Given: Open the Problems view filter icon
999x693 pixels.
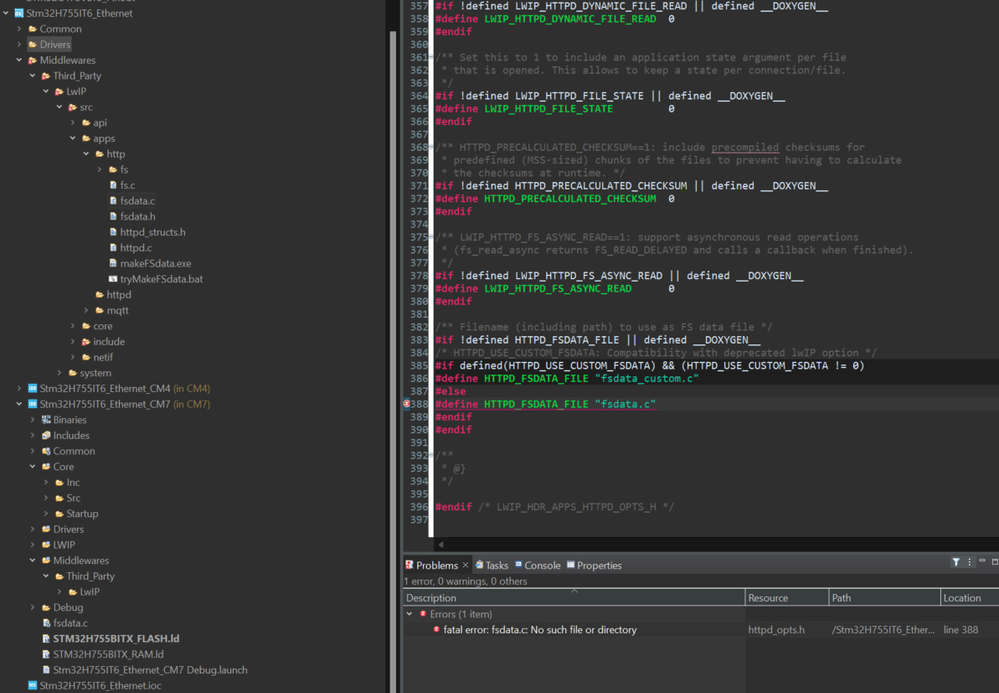Looking at the screenshot, I should coord(956,563).
